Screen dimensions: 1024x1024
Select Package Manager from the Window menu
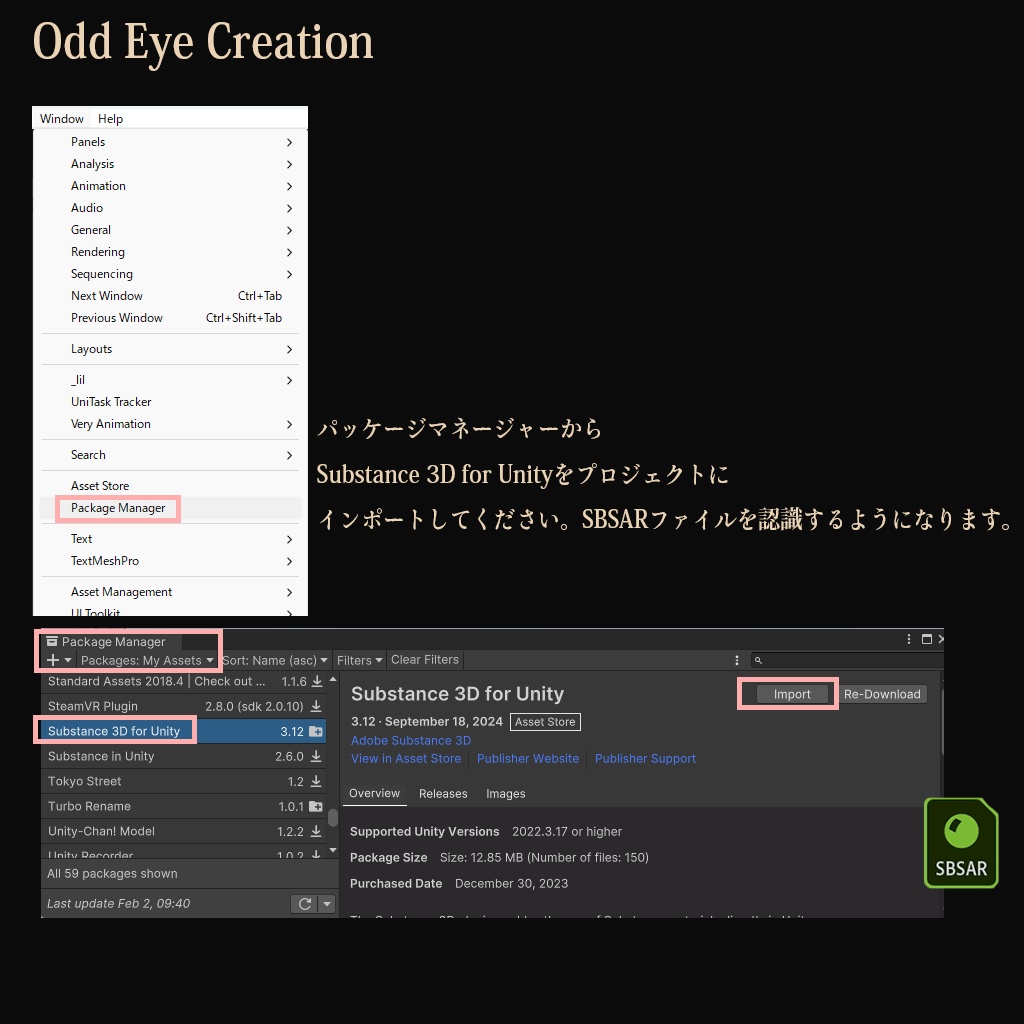pos(170,508)
